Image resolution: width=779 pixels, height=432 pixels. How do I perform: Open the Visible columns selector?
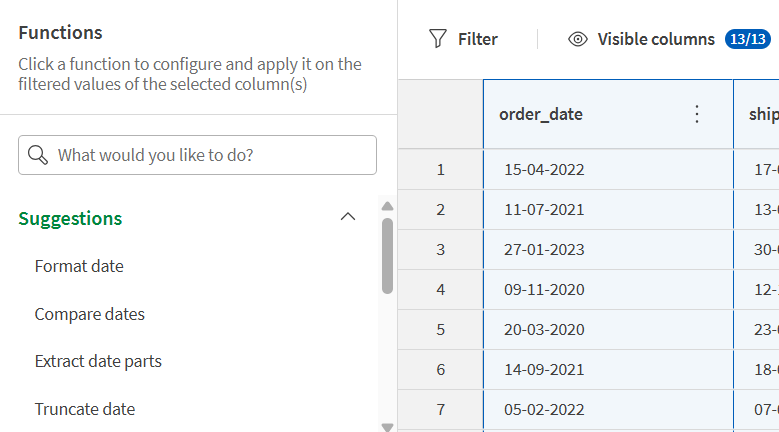(655, 39)
